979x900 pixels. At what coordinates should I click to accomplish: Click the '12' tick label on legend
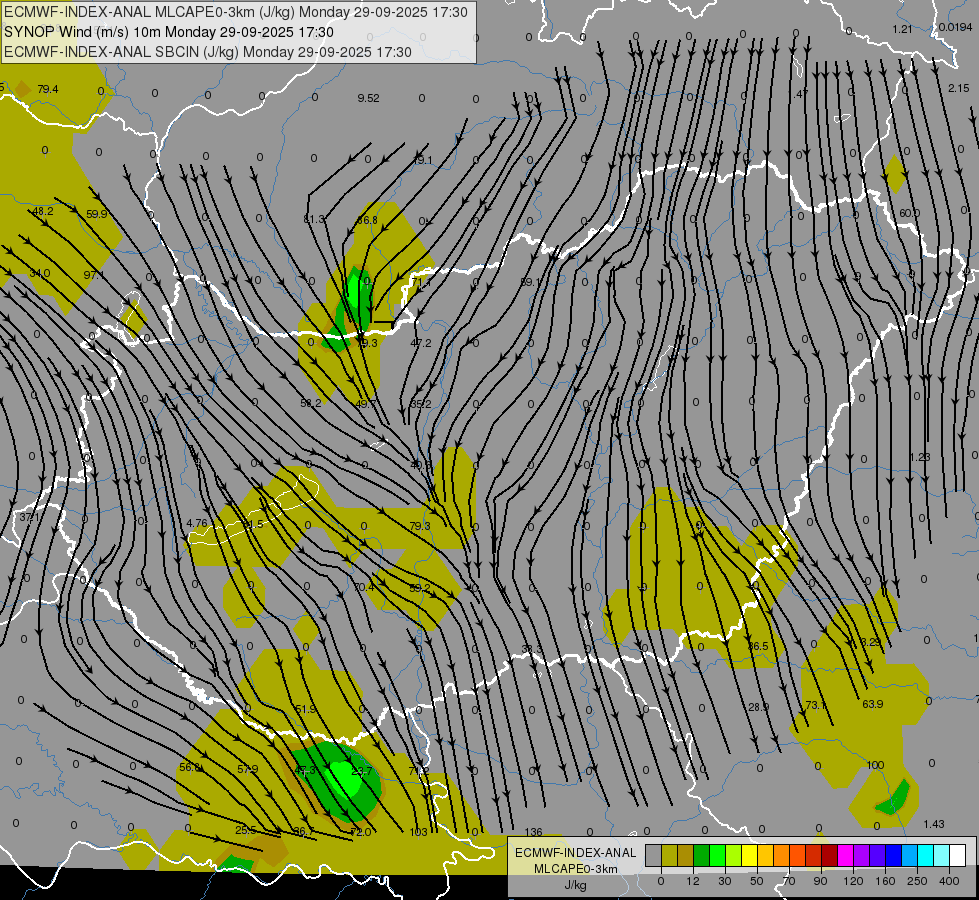[x=693, y=881]
